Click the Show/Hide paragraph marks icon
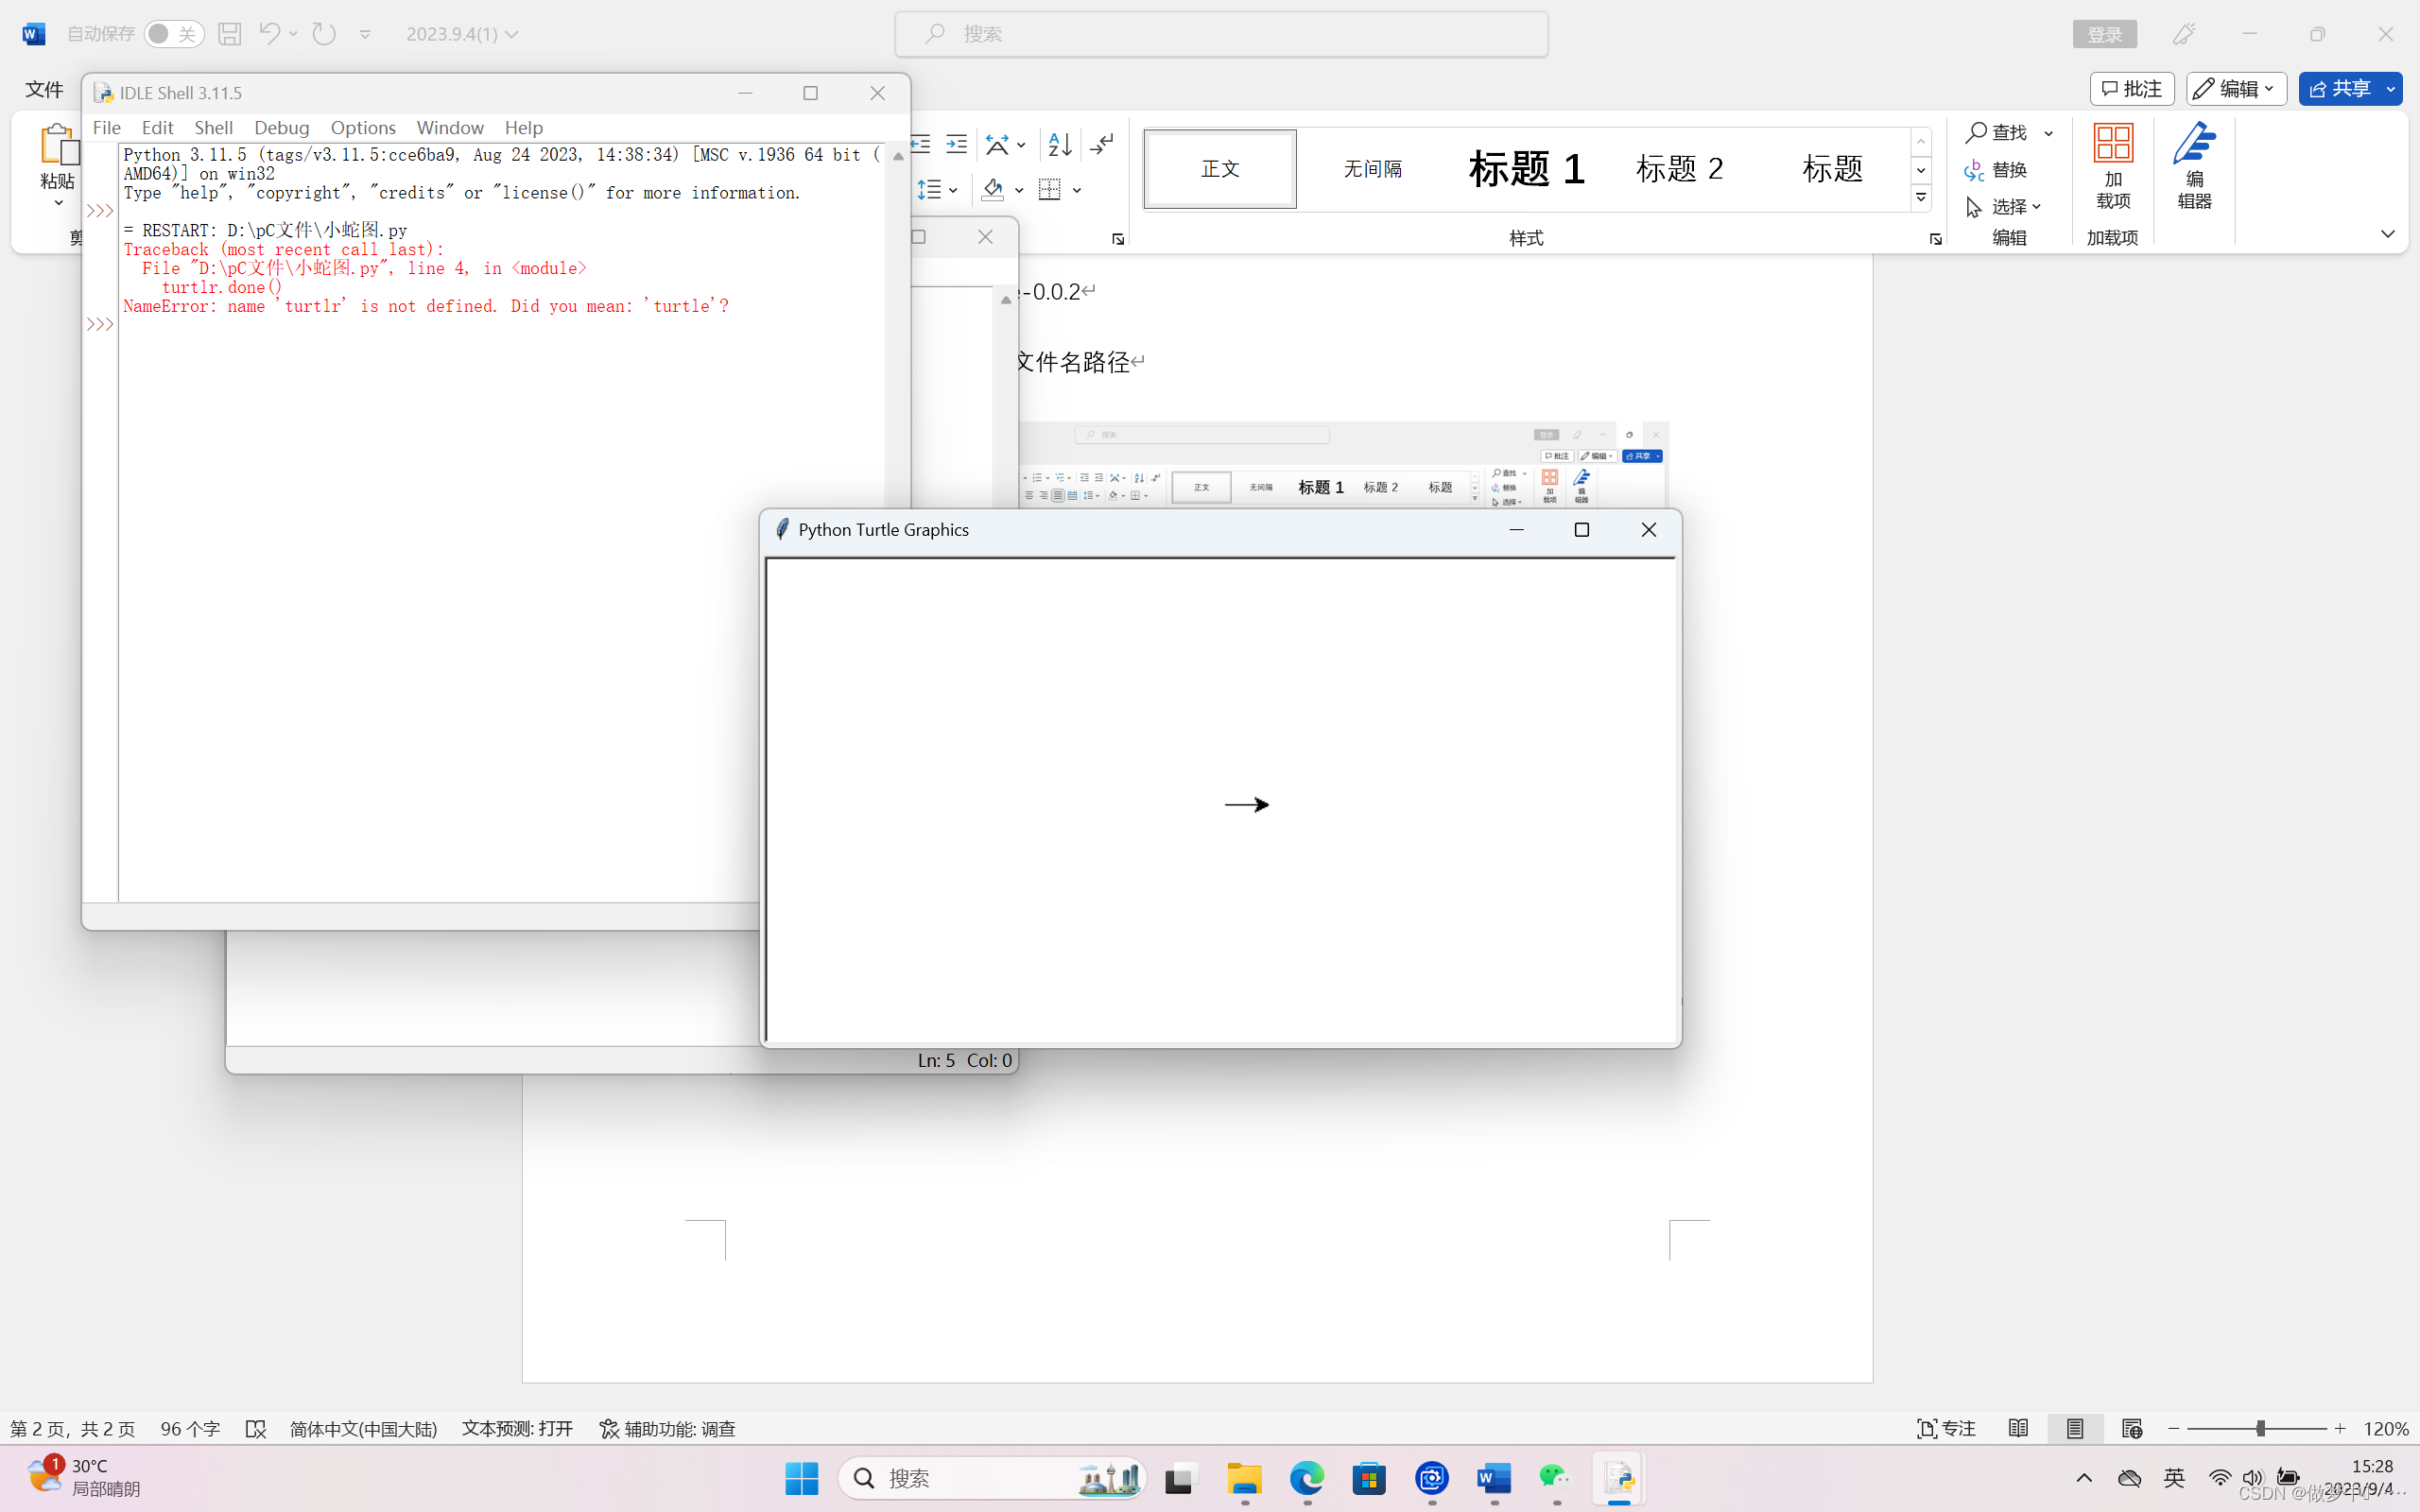The height and width of the screenshot is (1512, 2420). 1101,144
